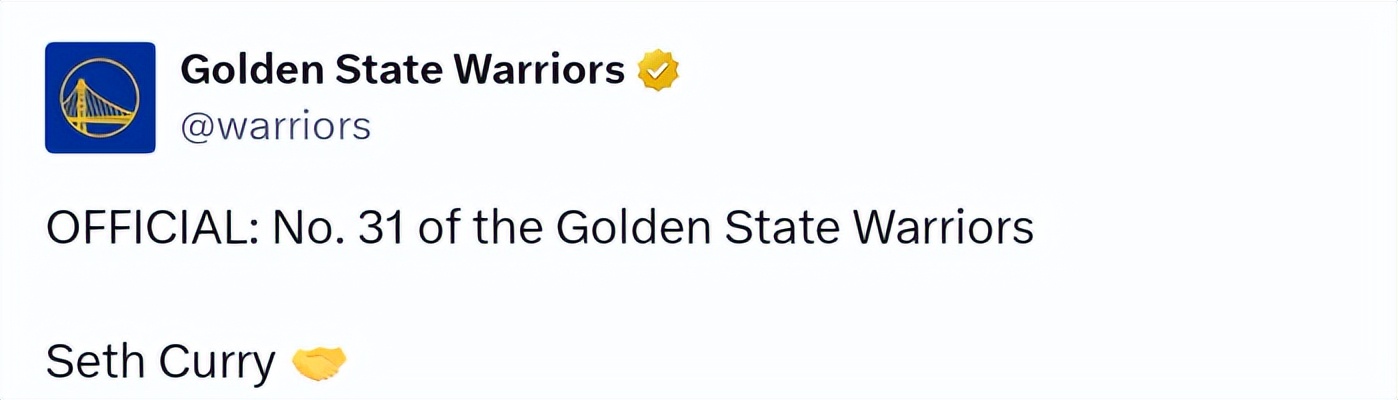1398x400 pixels.
Task: Click the number 31 in the tweet
Action: pyautogui.click(x=381, y=228)
